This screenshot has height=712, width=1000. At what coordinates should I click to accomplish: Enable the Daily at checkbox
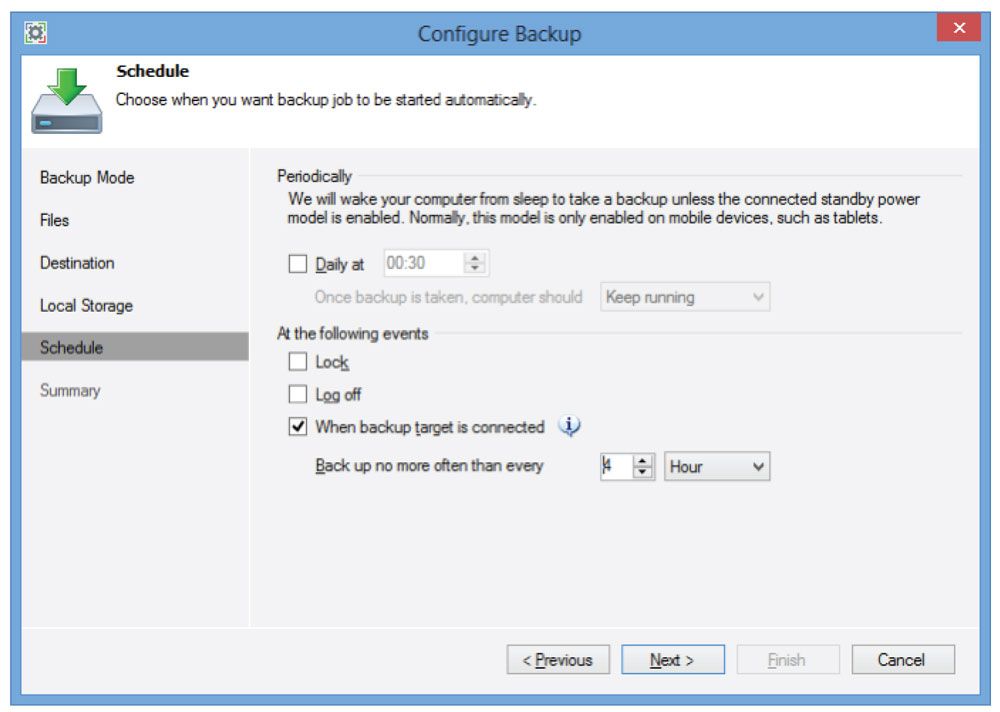pyautogui.click(x=297, y=265)
